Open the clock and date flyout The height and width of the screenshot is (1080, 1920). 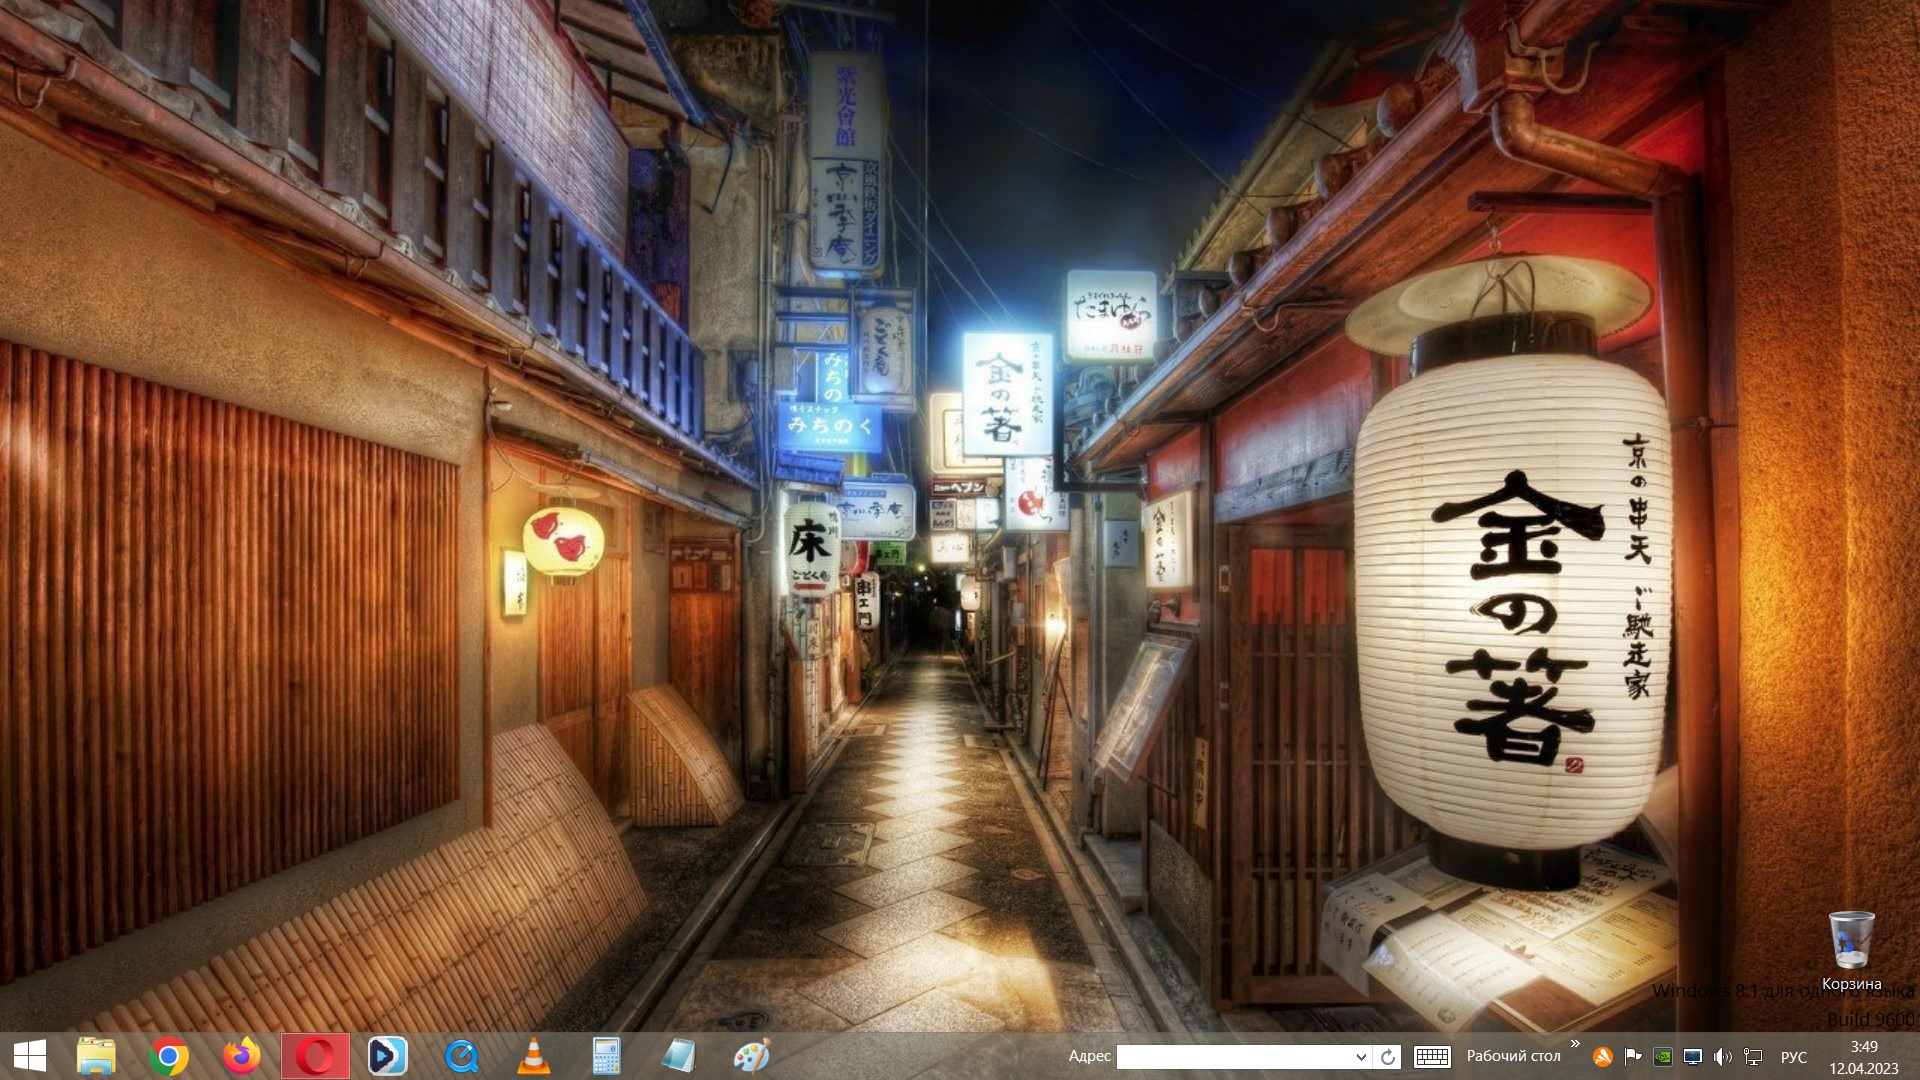[x=1863, y=1057]
